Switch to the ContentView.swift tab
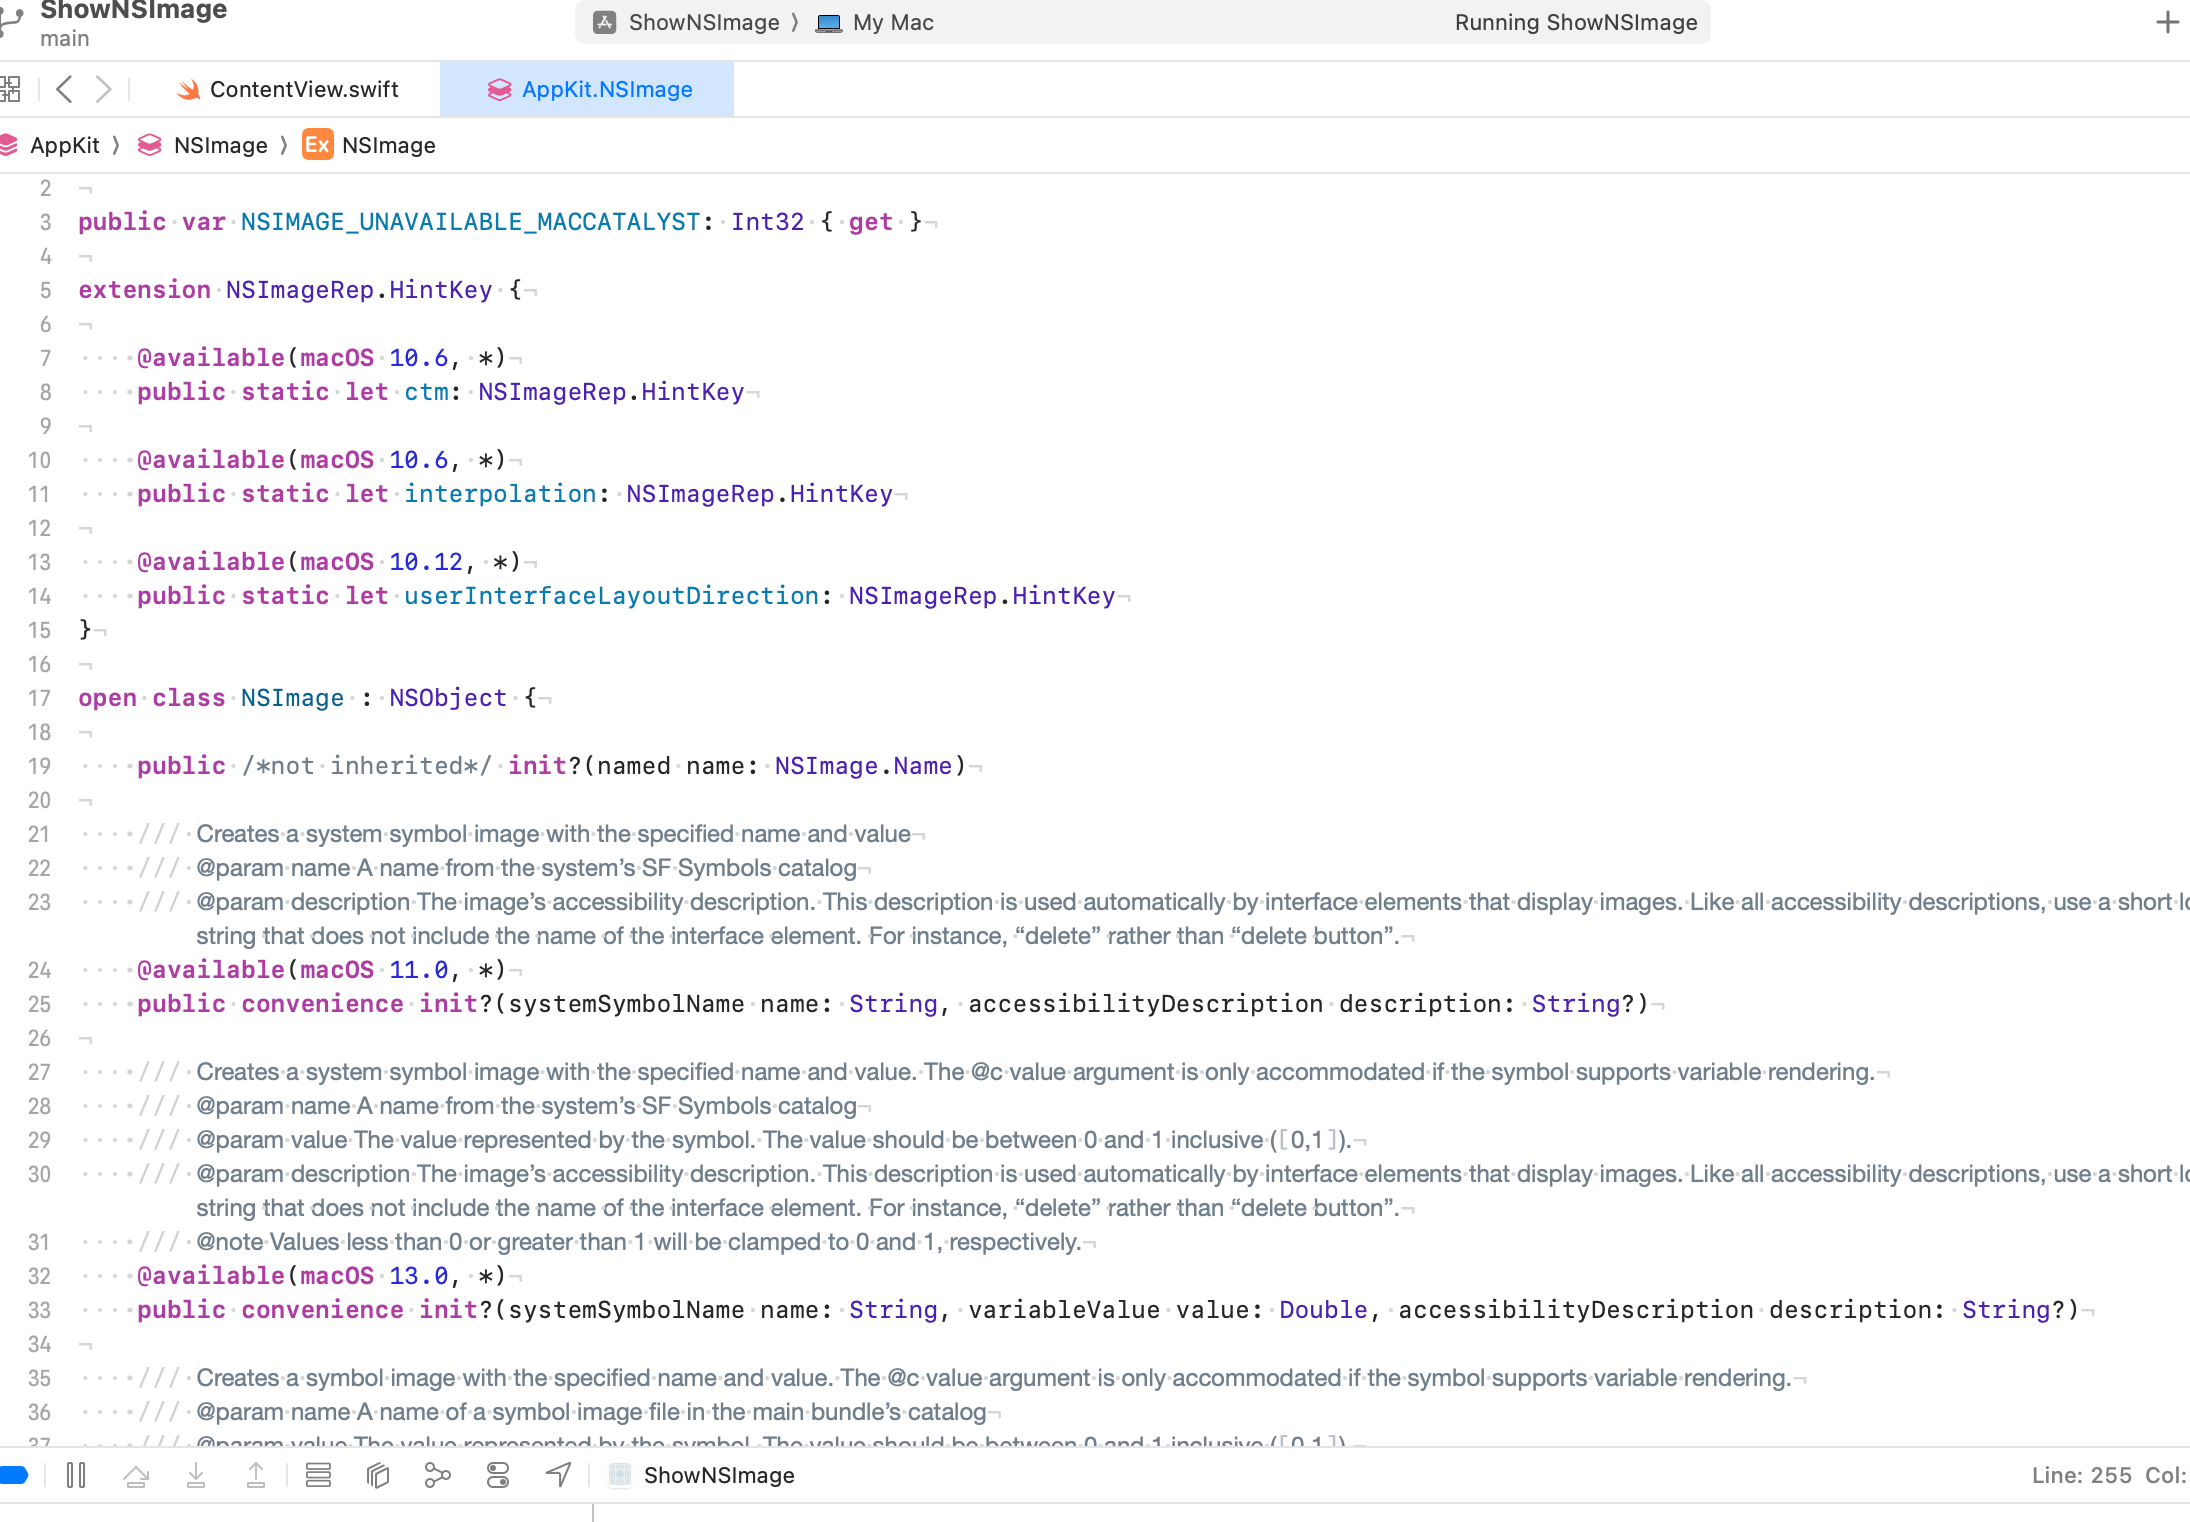The height and width of the screenshot is (1522, 2190). pyautogui.click(x=288, y=89)
